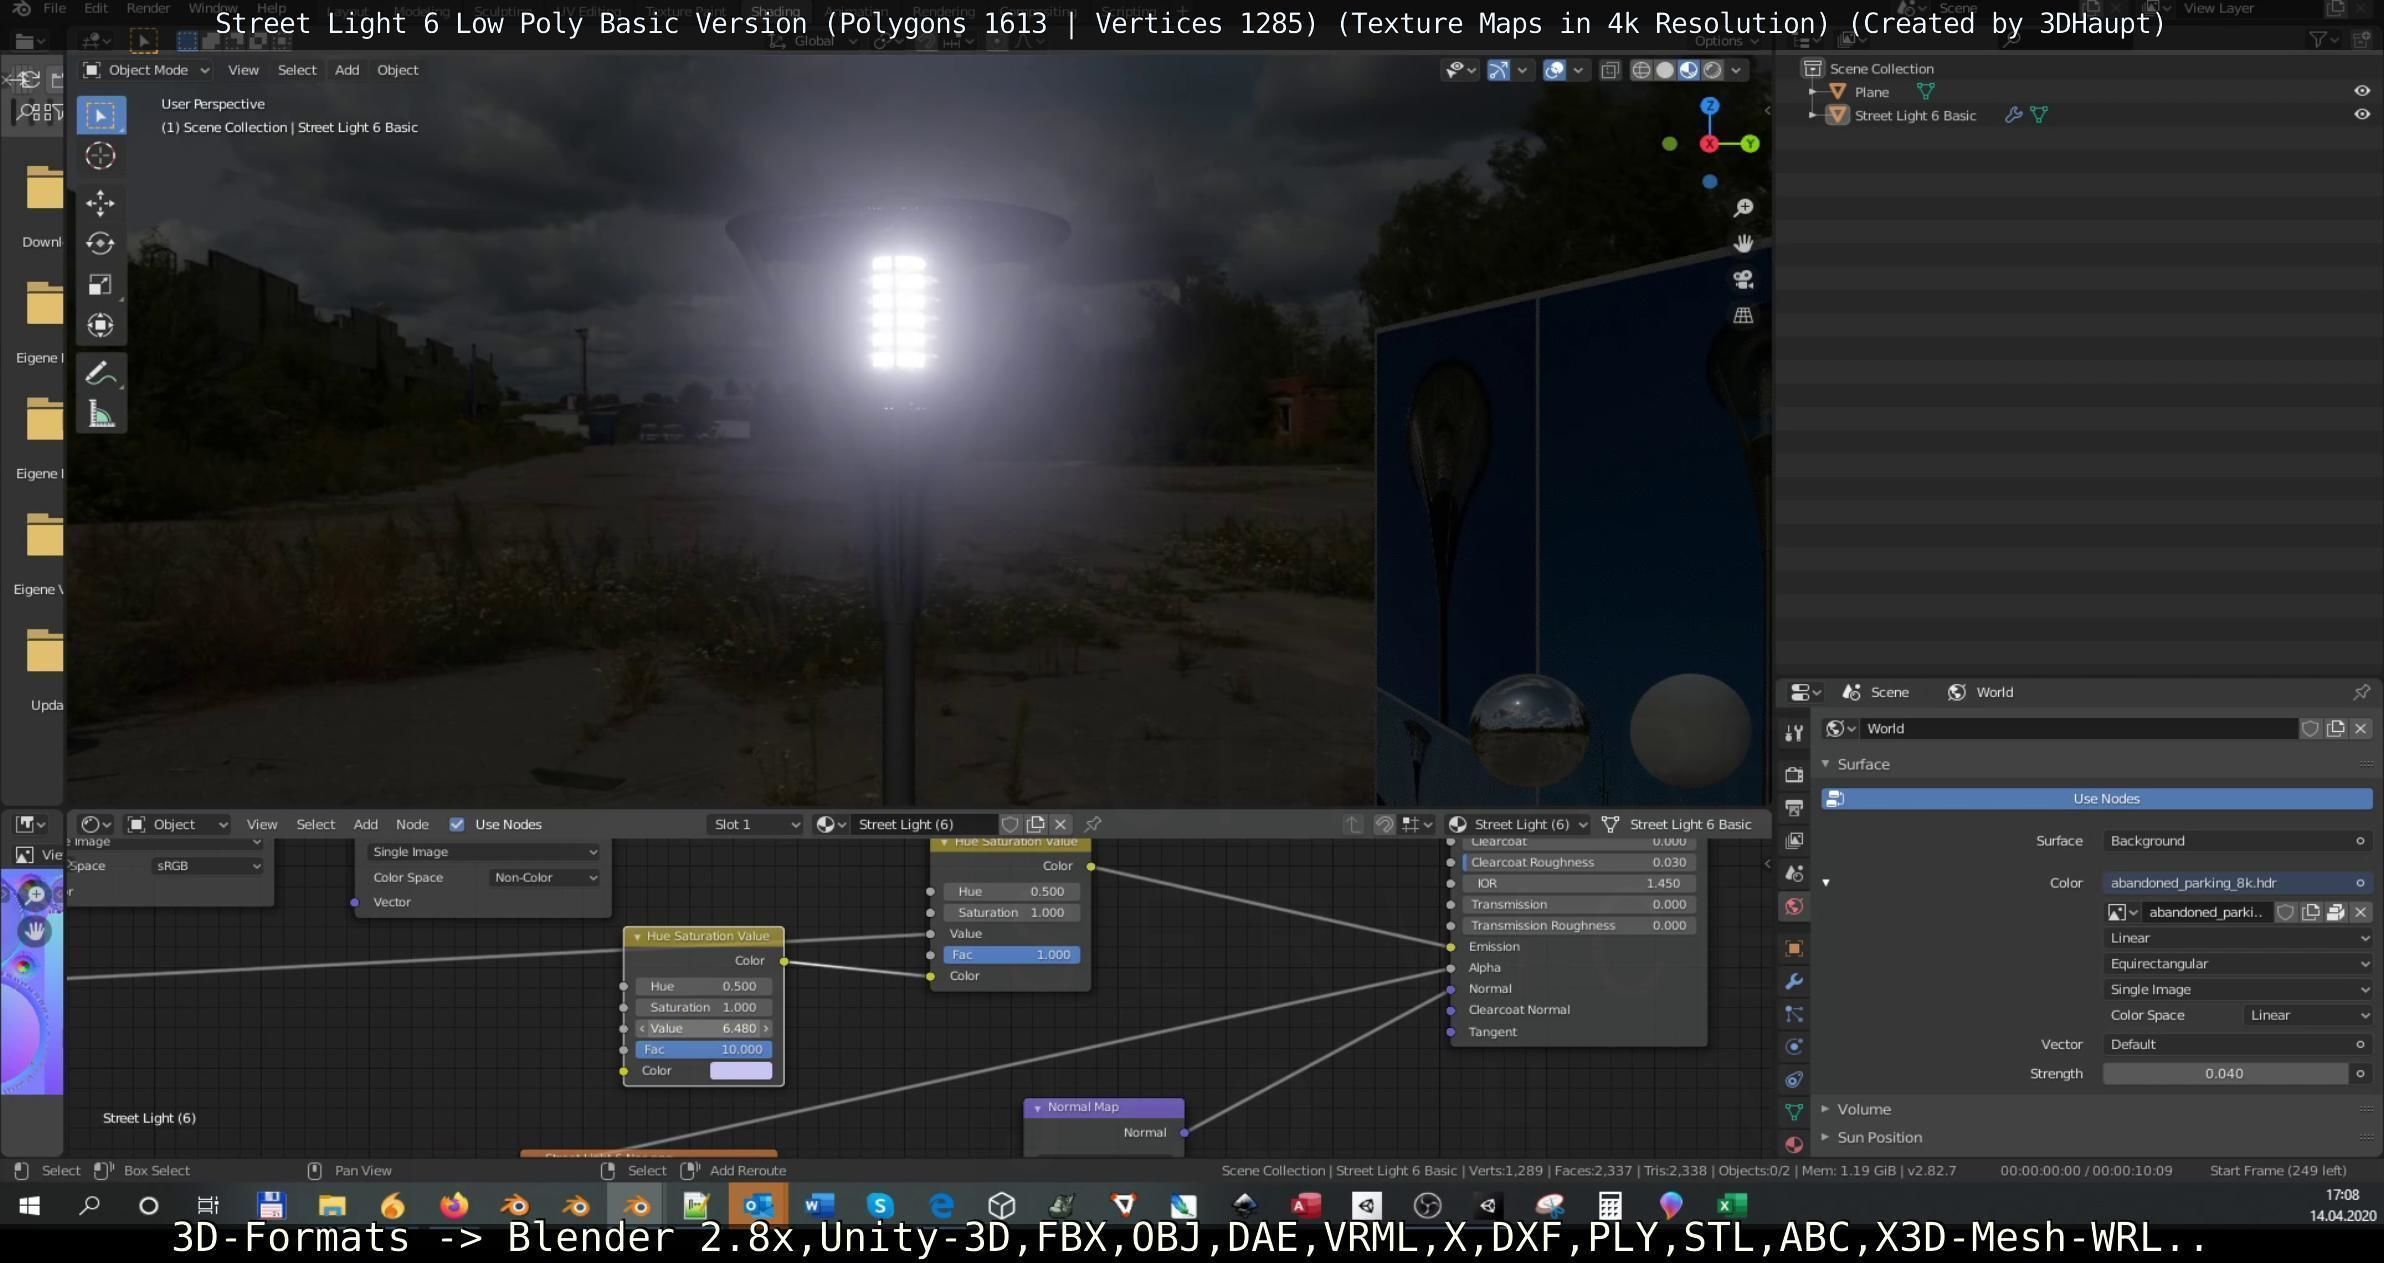Select the Cursor tool in viewport toolbar
The height and width of the screenshot is (1263, 2384).
pos(100,156)
